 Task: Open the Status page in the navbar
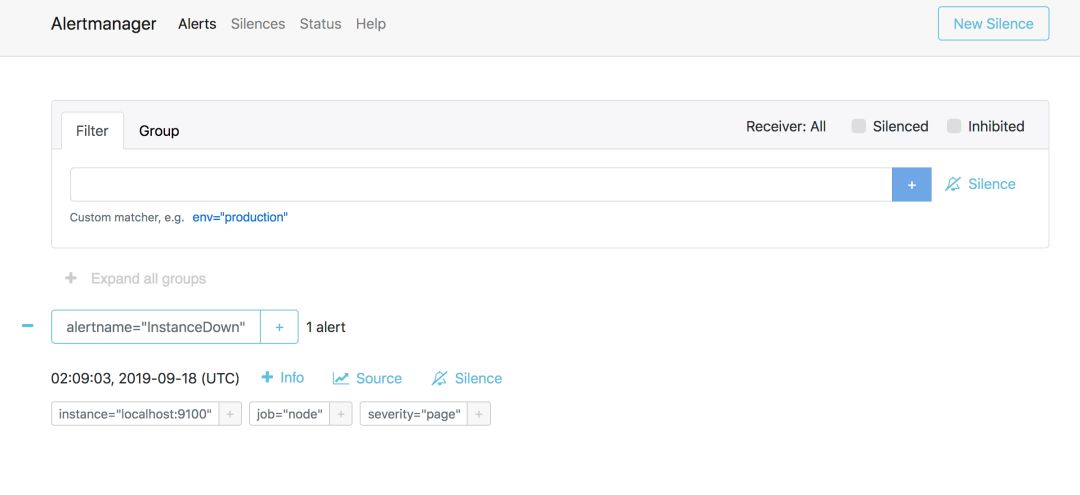(x=320, y=24)
